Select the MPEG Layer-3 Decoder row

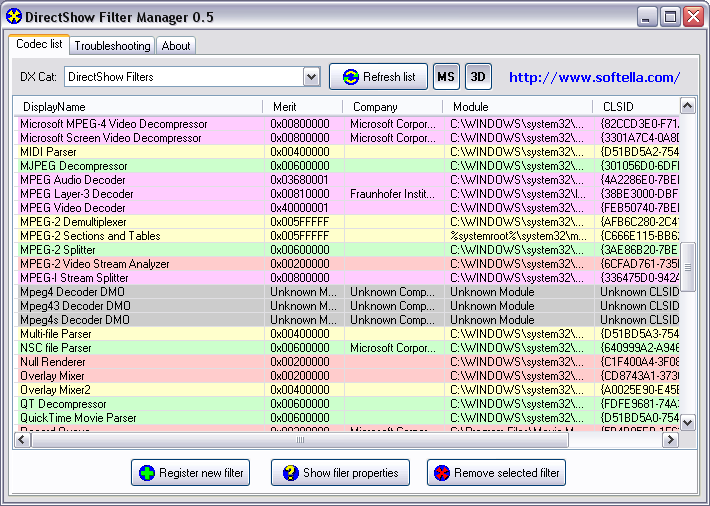click(349, 194)
